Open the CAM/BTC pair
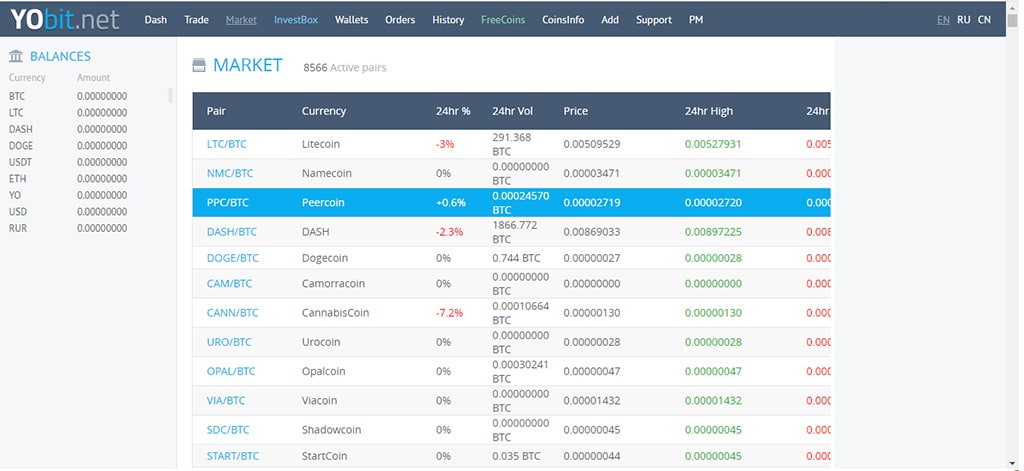The width and height of the screenshot is (1024, 471). (229, 284)
